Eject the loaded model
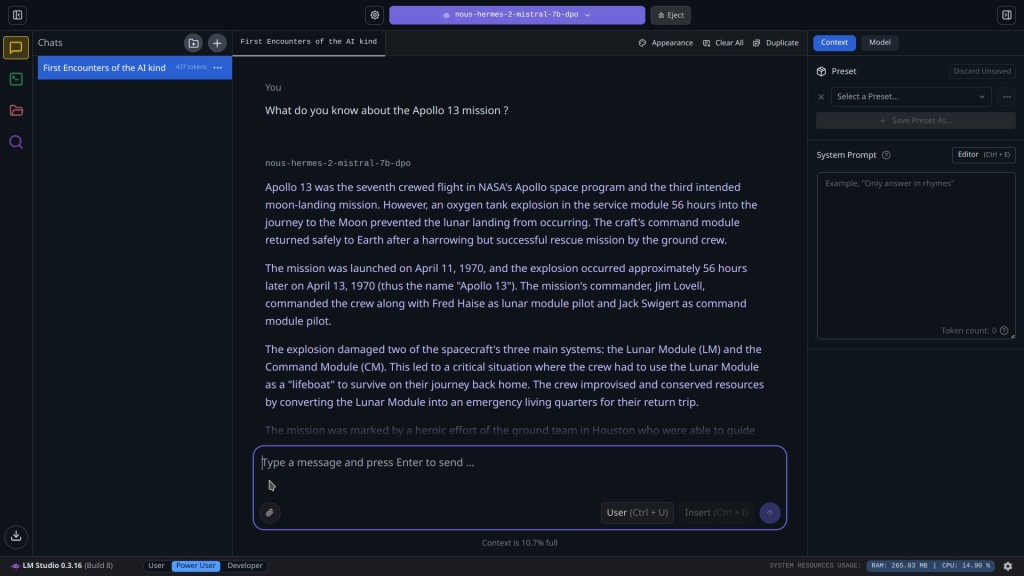The width and height of the screenshot is (1024, 576). point(671,15)
